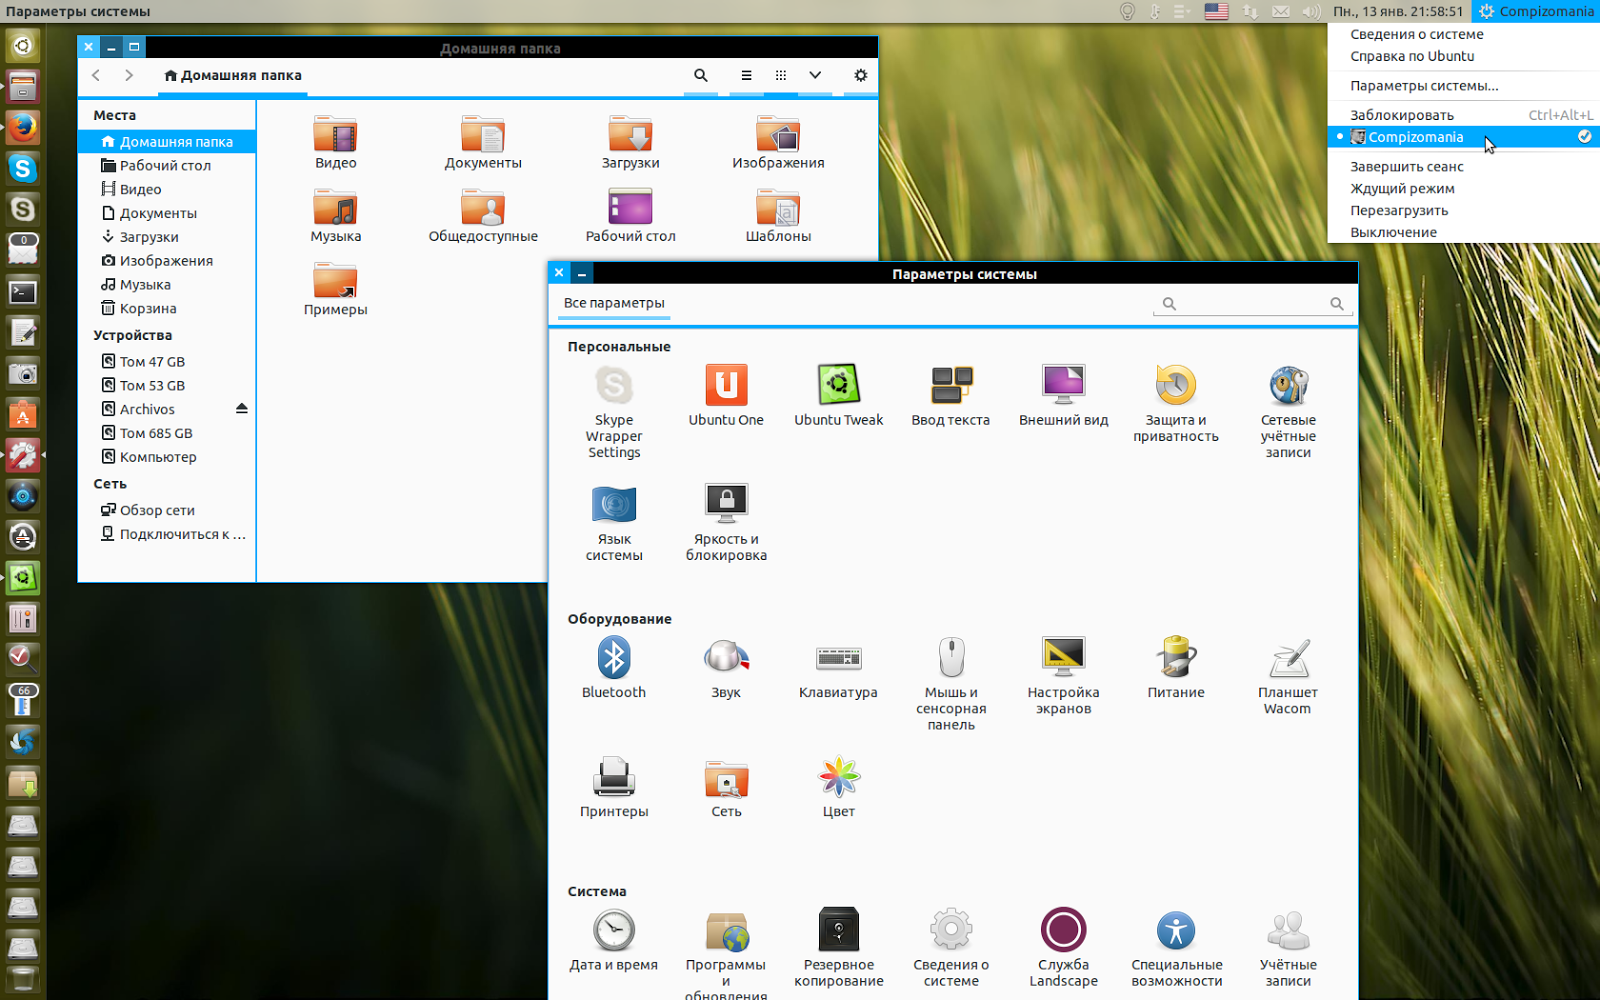The width and height of the screenshot is (1600, 1000).
Task: Open the Compizomania session menu in panel
Action: (1536, 11)
